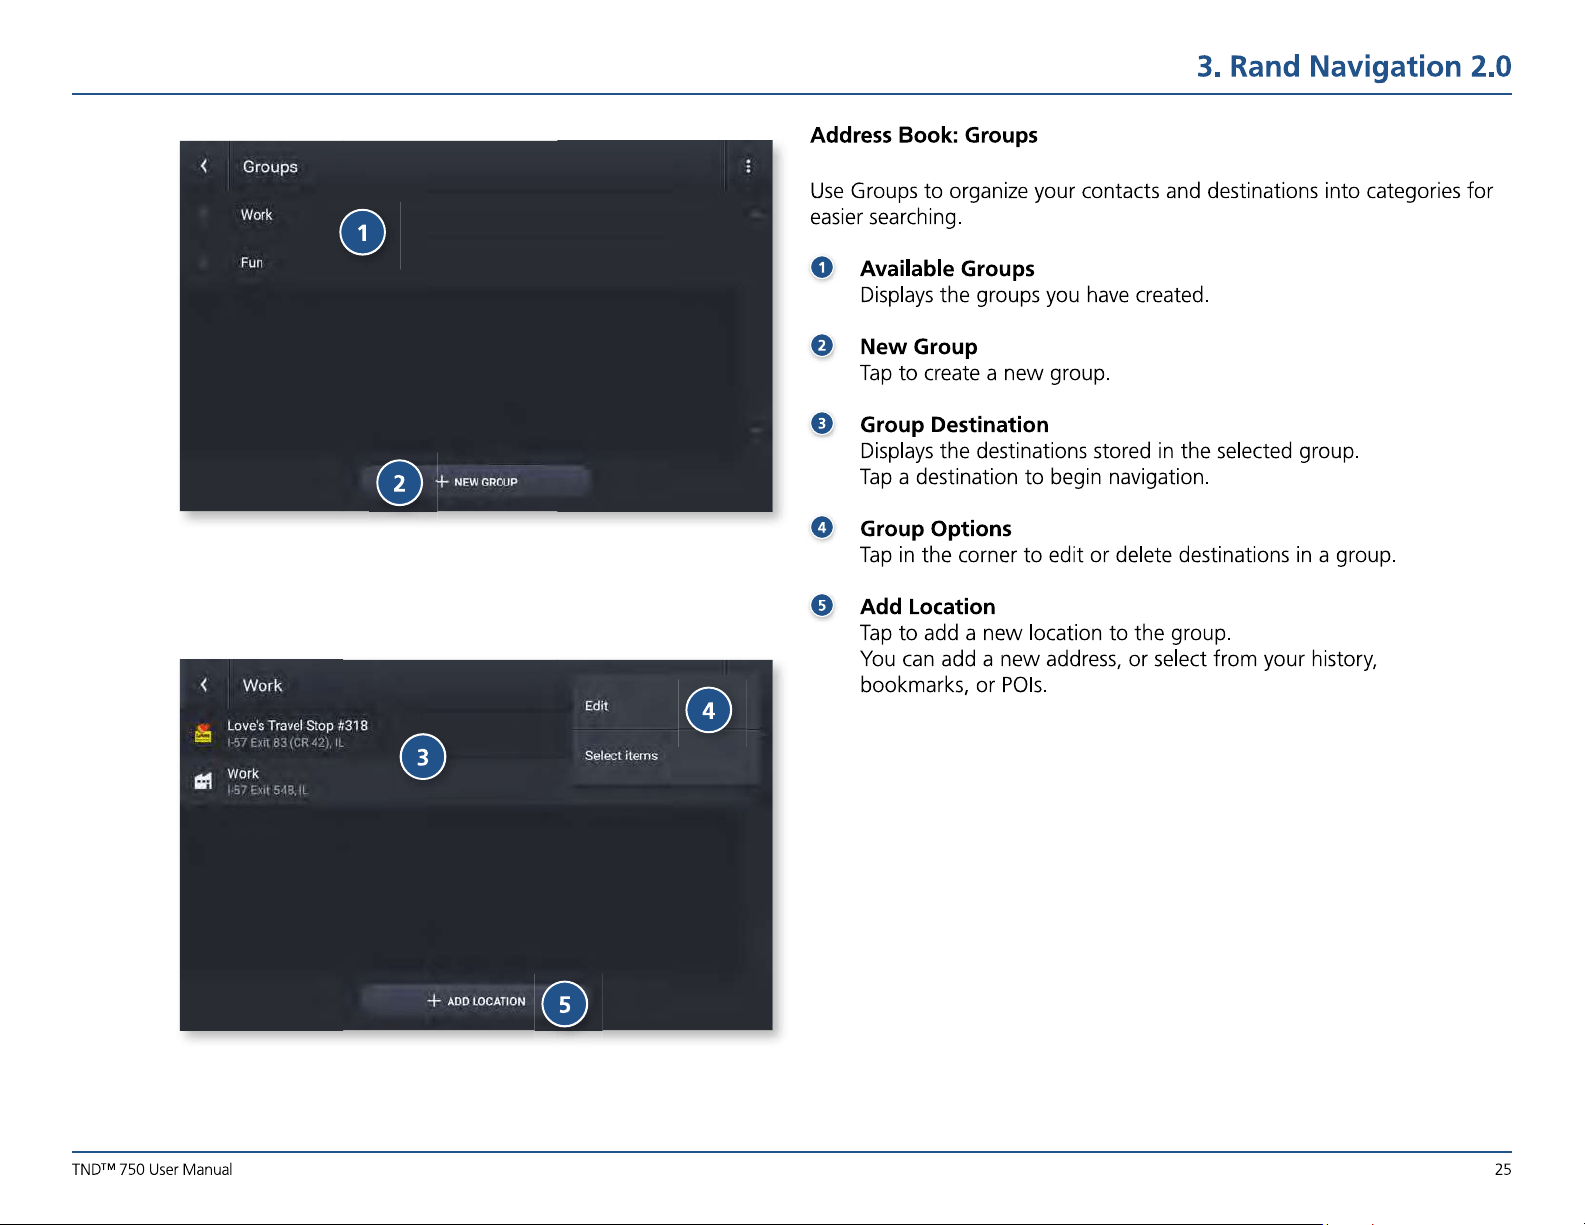
Task: Tap the back arrow on Work screen
Action: pyautogui.click(x=204, y=685)
